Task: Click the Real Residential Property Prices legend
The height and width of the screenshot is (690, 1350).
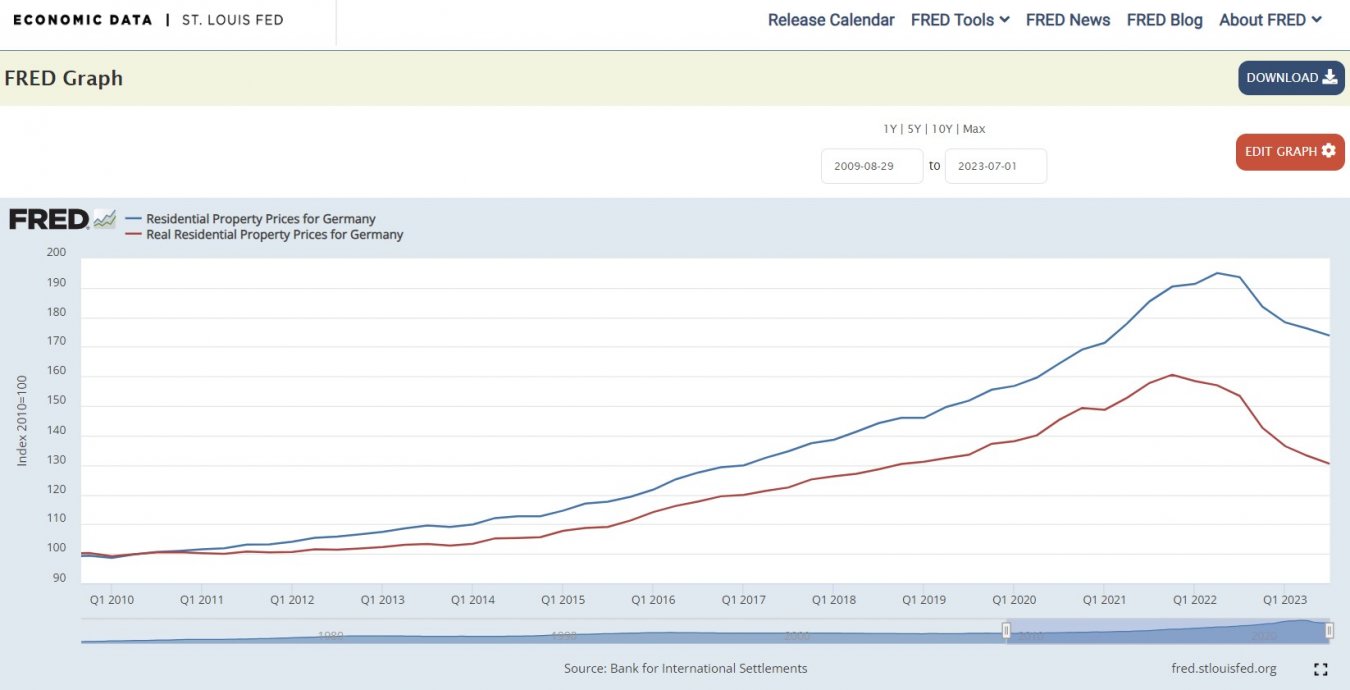Action: (274, 235)
